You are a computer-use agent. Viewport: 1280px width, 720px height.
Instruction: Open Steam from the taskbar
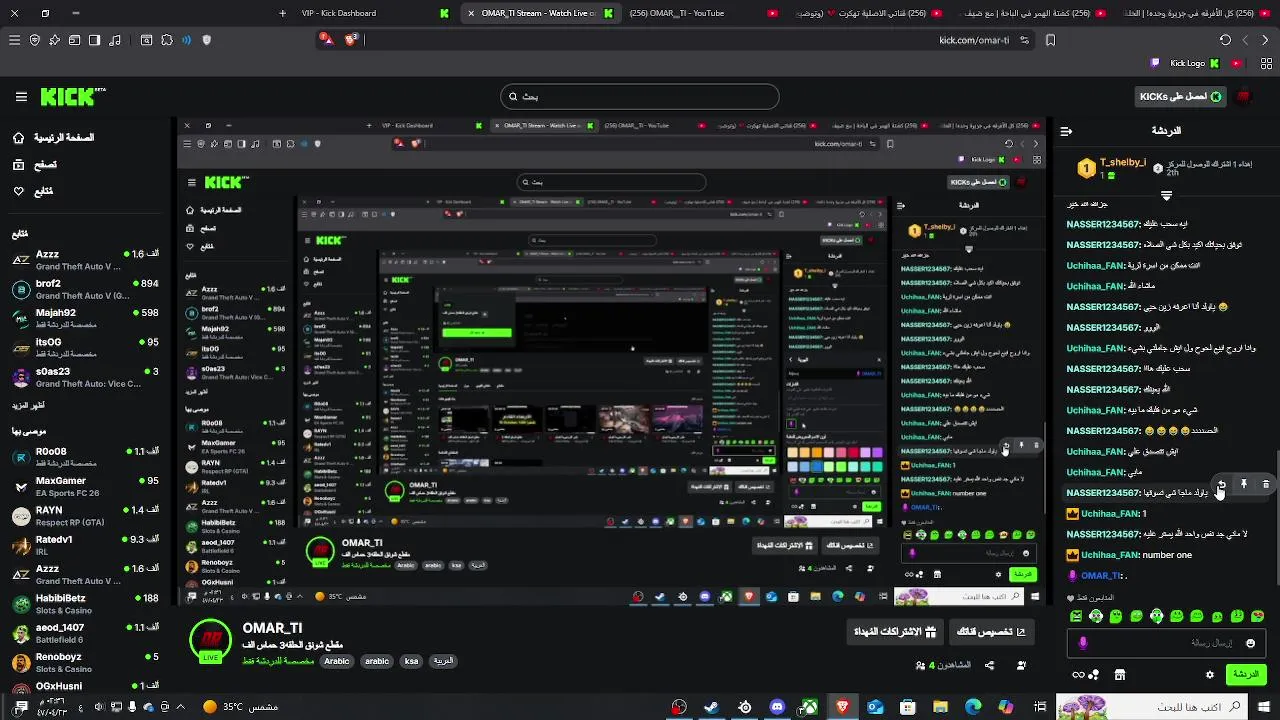coord(711,707)
